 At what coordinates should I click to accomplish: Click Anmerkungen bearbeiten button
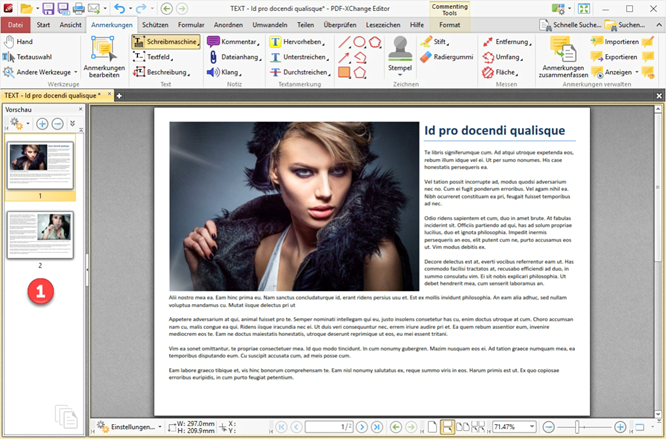104,57
